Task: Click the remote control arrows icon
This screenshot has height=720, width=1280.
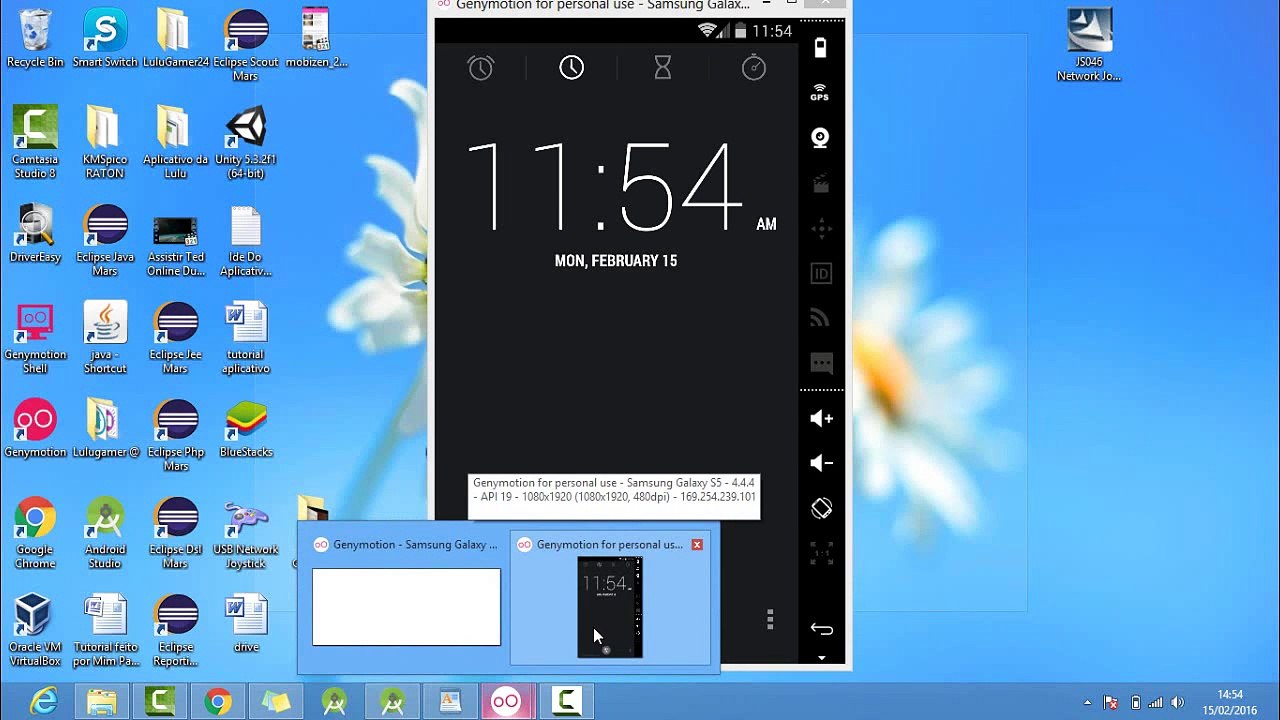Action: (820, 229)
